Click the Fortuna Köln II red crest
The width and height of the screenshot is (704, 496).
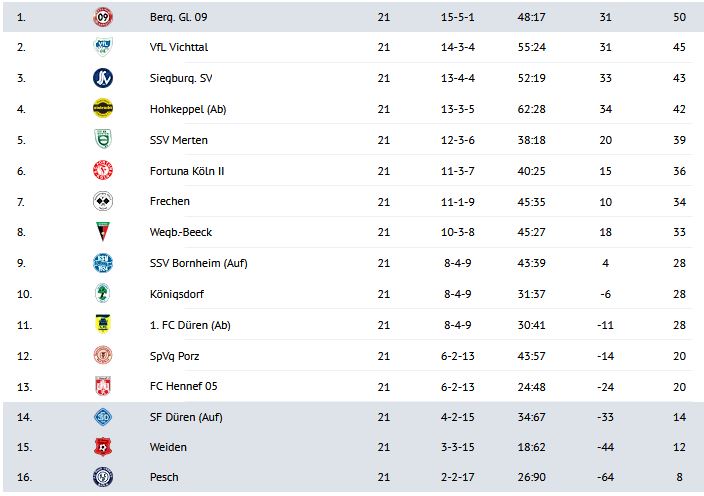[102, 171]
